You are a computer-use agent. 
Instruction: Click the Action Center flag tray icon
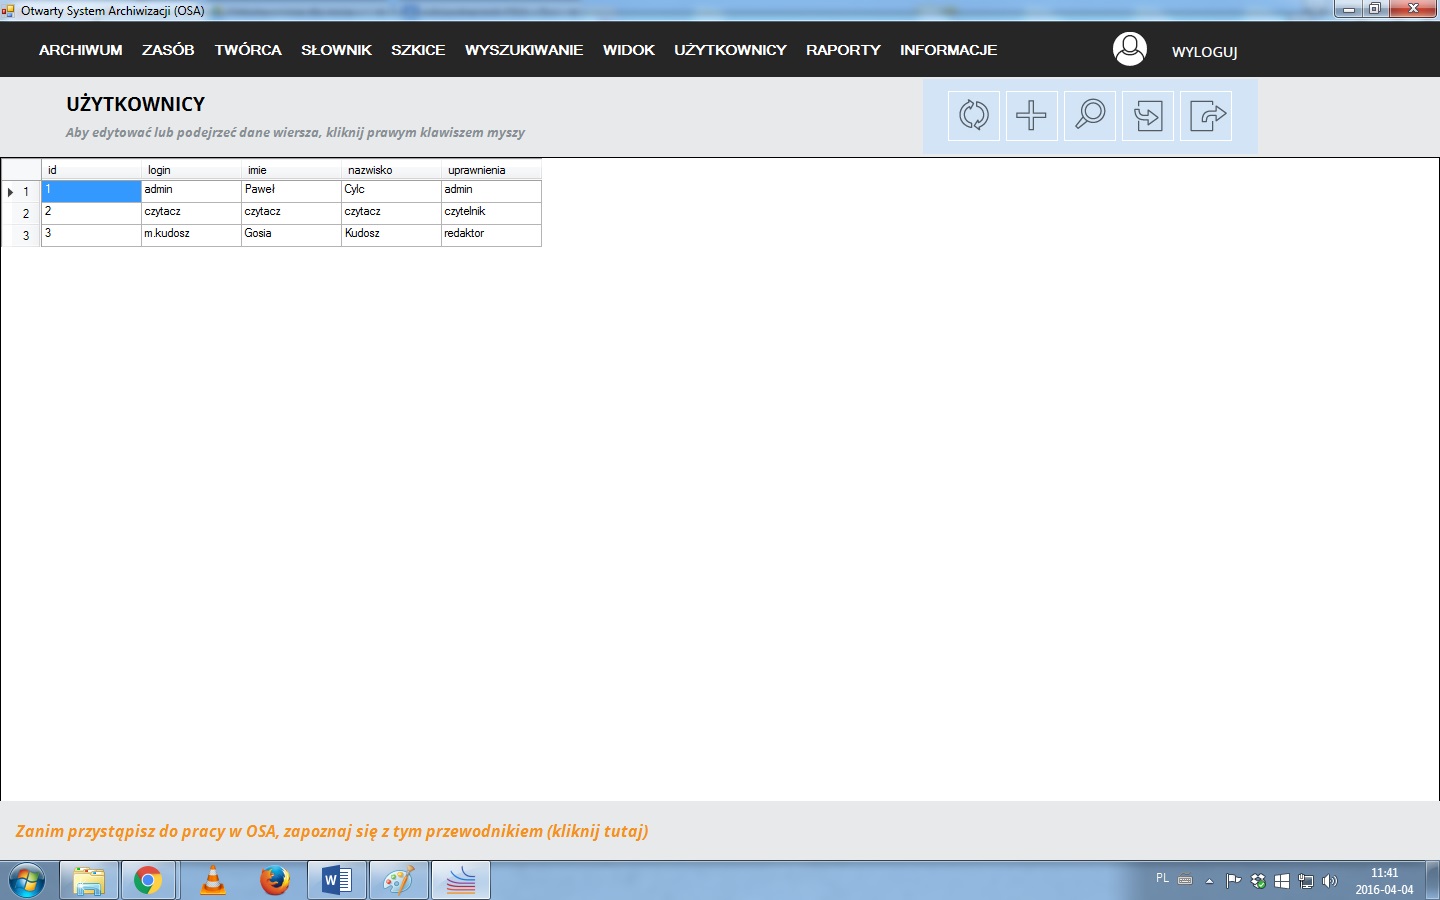point(1234,881)
